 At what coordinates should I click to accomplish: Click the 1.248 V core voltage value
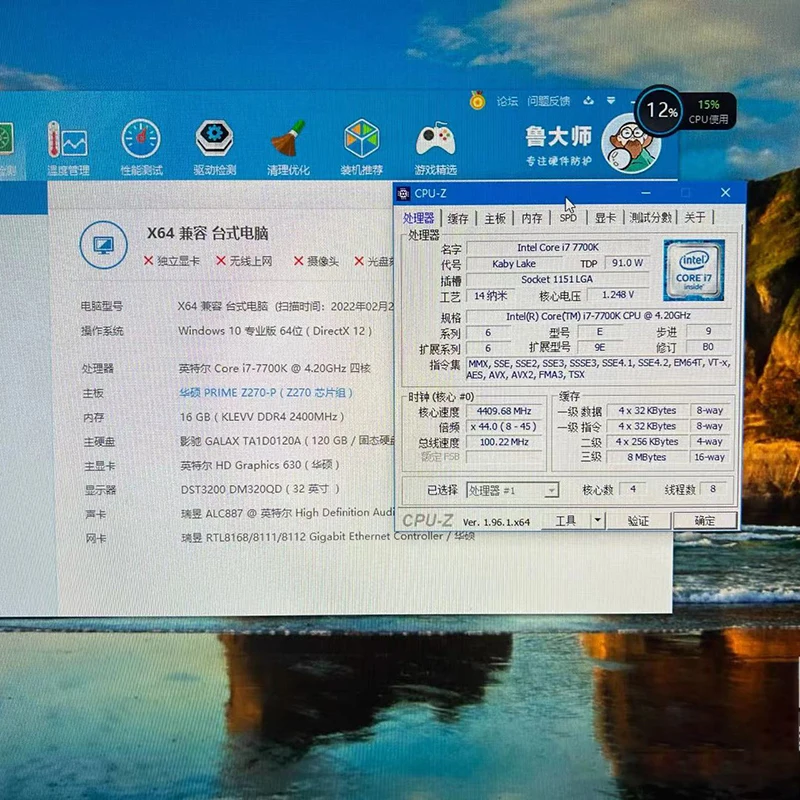tap(617, 295)
